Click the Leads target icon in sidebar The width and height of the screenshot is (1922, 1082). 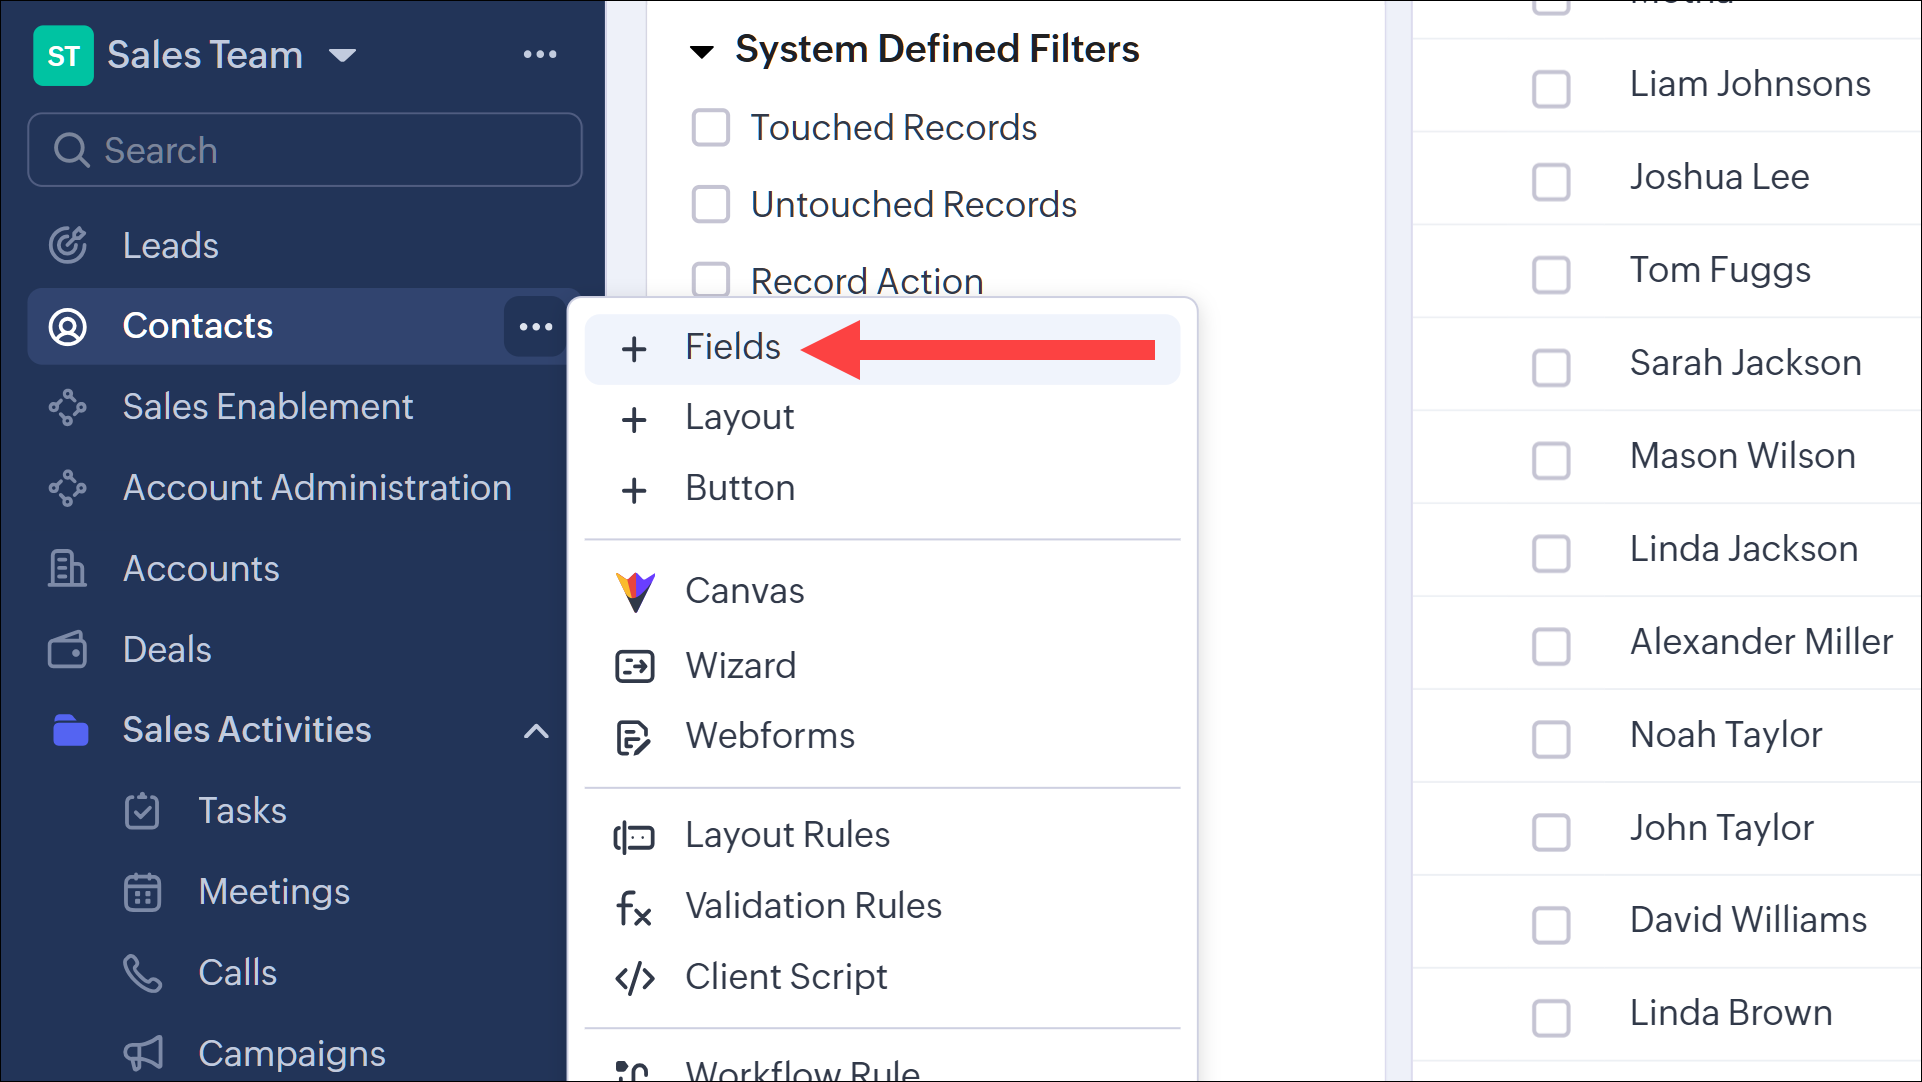[68, 245]
